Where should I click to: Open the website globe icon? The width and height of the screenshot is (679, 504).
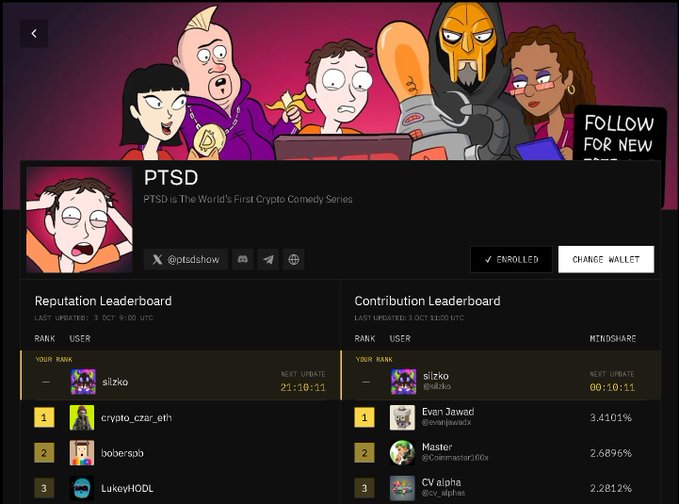point(294,259)
